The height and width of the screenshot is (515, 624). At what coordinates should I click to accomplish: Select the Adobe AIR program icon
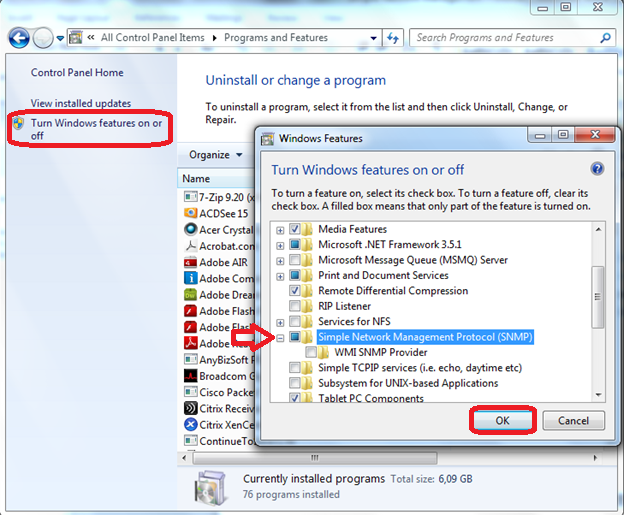coord(191,262)
